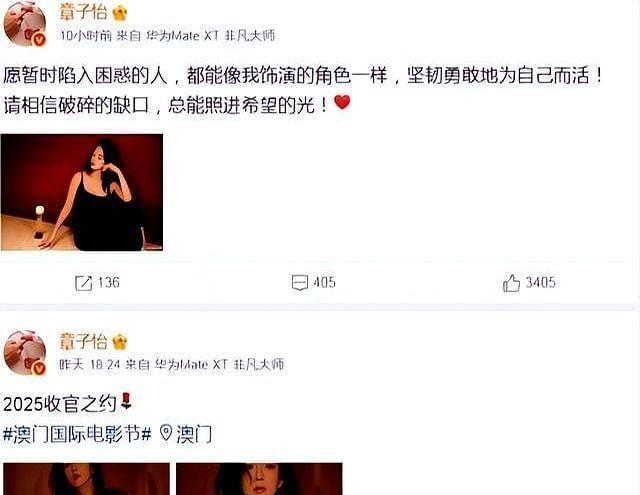Like the first post with 3405 thumbs-up

511,283
